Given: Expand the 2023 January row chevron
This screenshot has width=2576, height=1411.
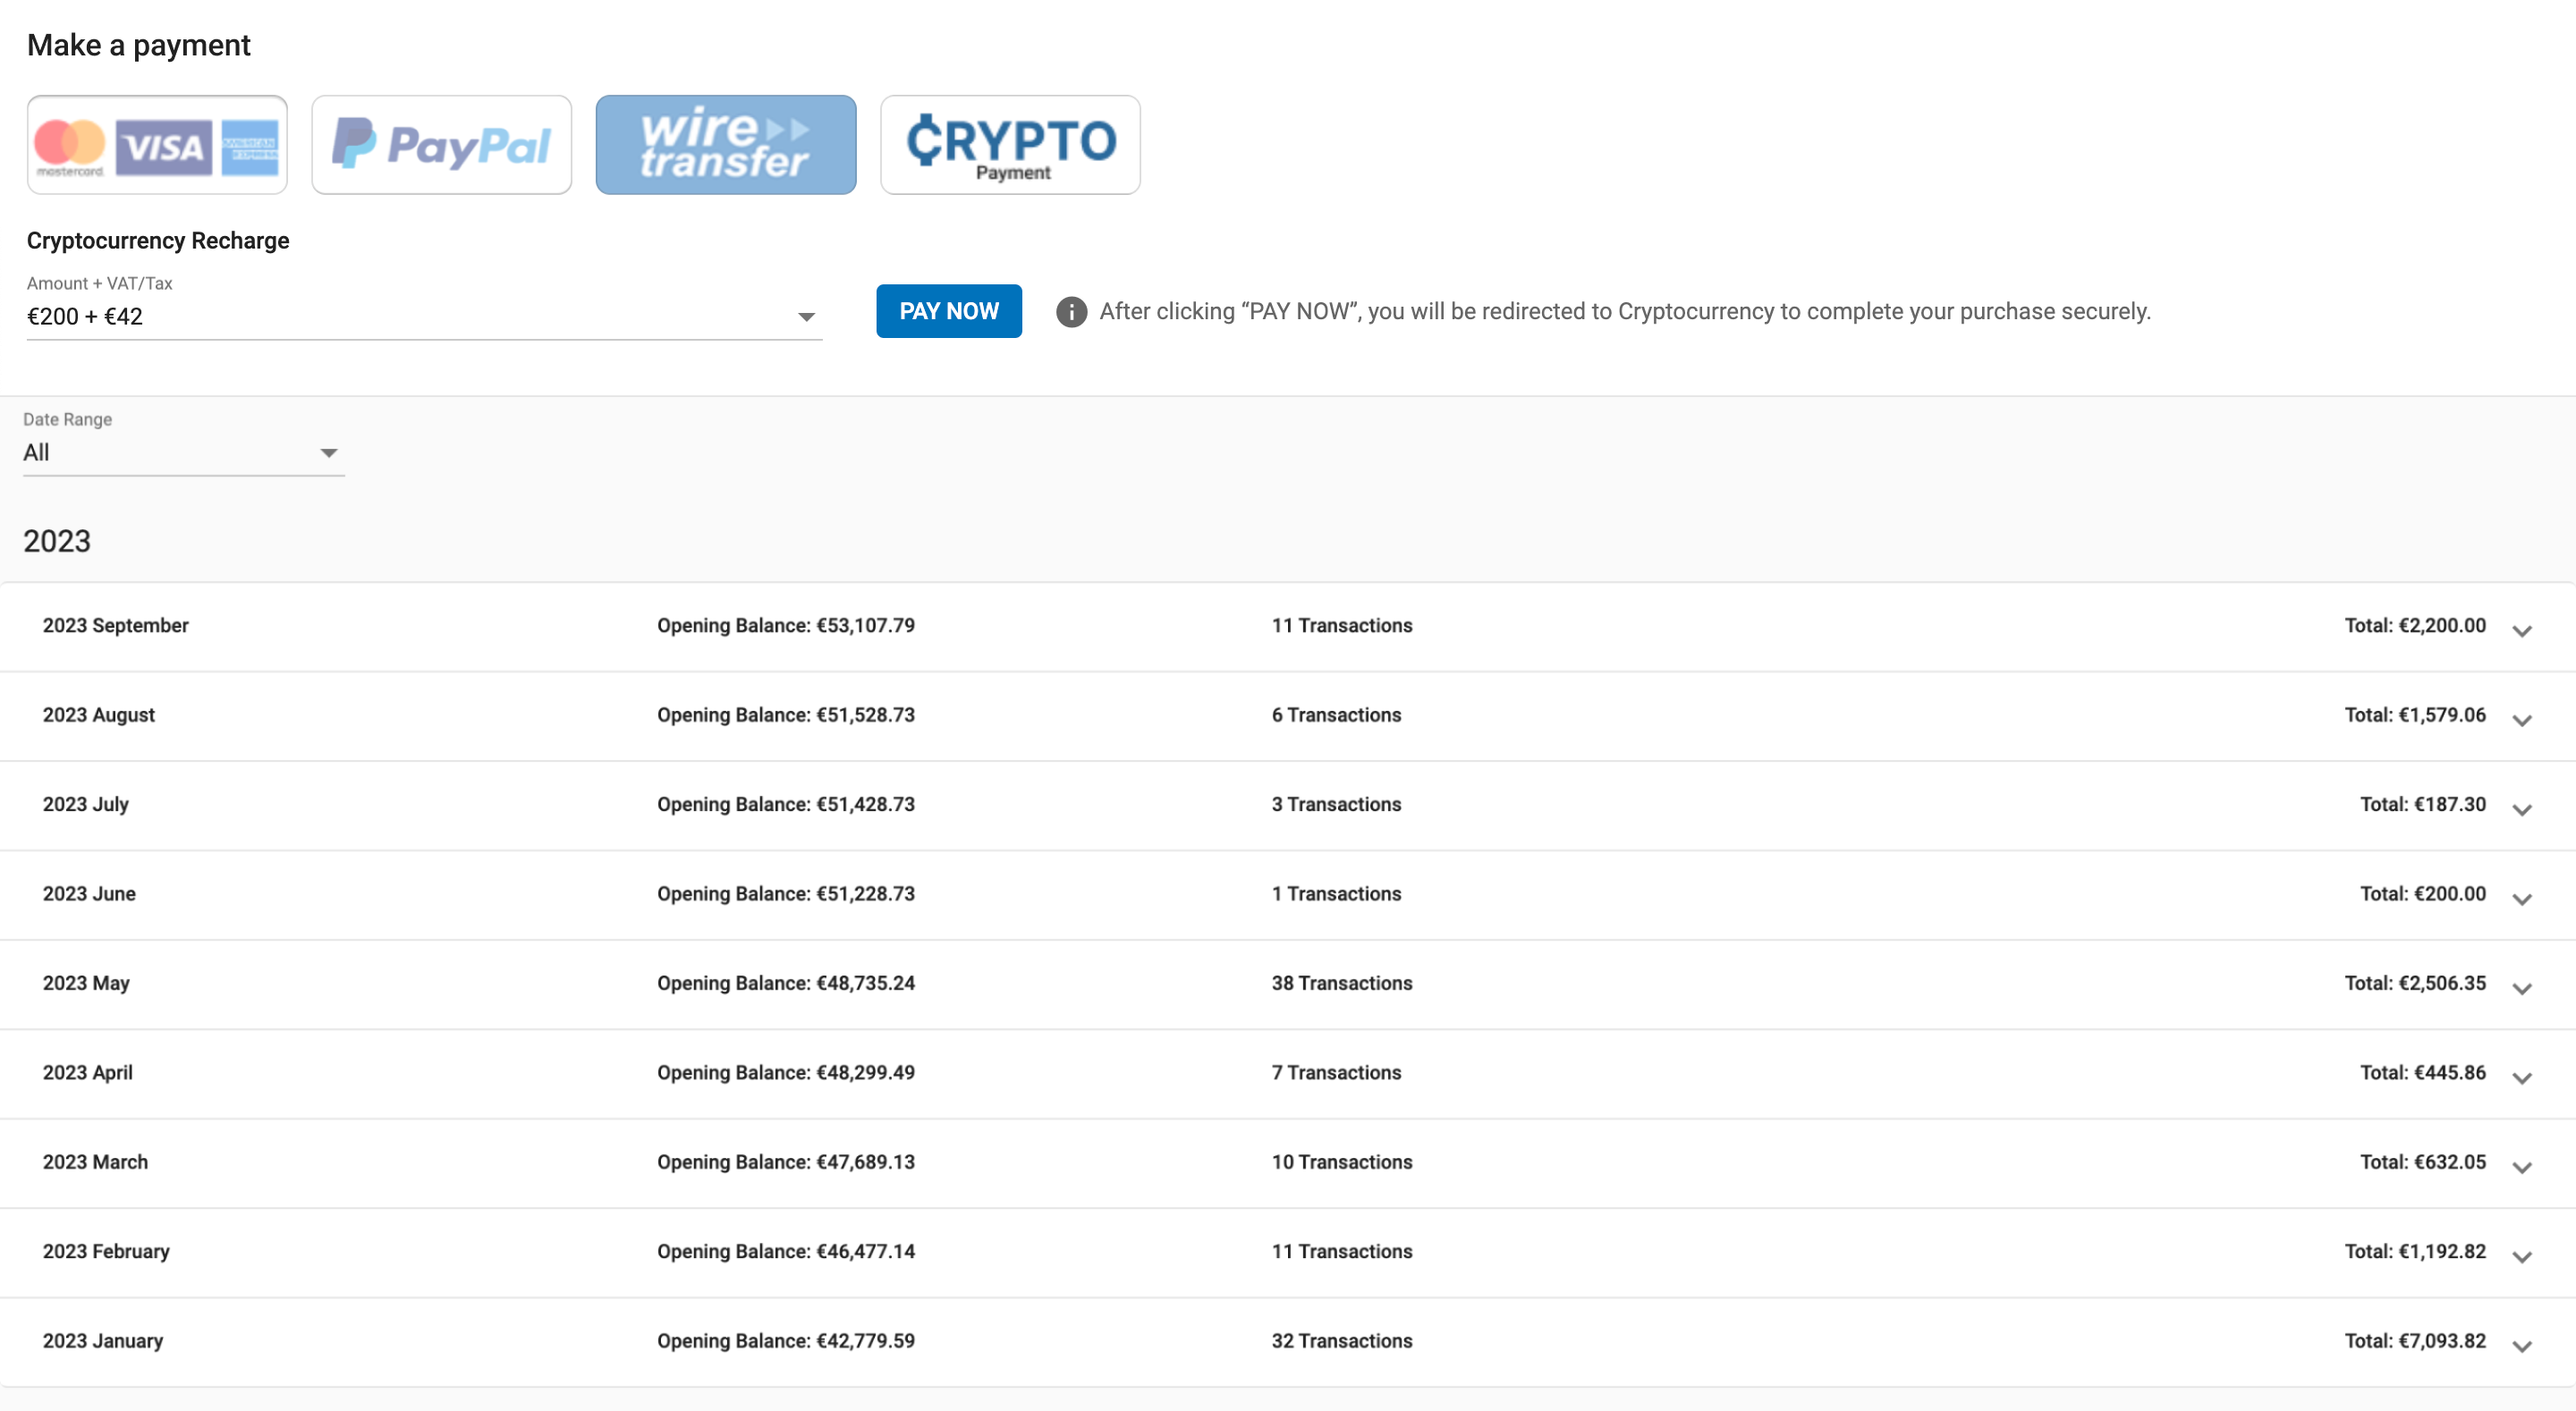Looking at the screenshot, I should click(x=2522, y=1346).
